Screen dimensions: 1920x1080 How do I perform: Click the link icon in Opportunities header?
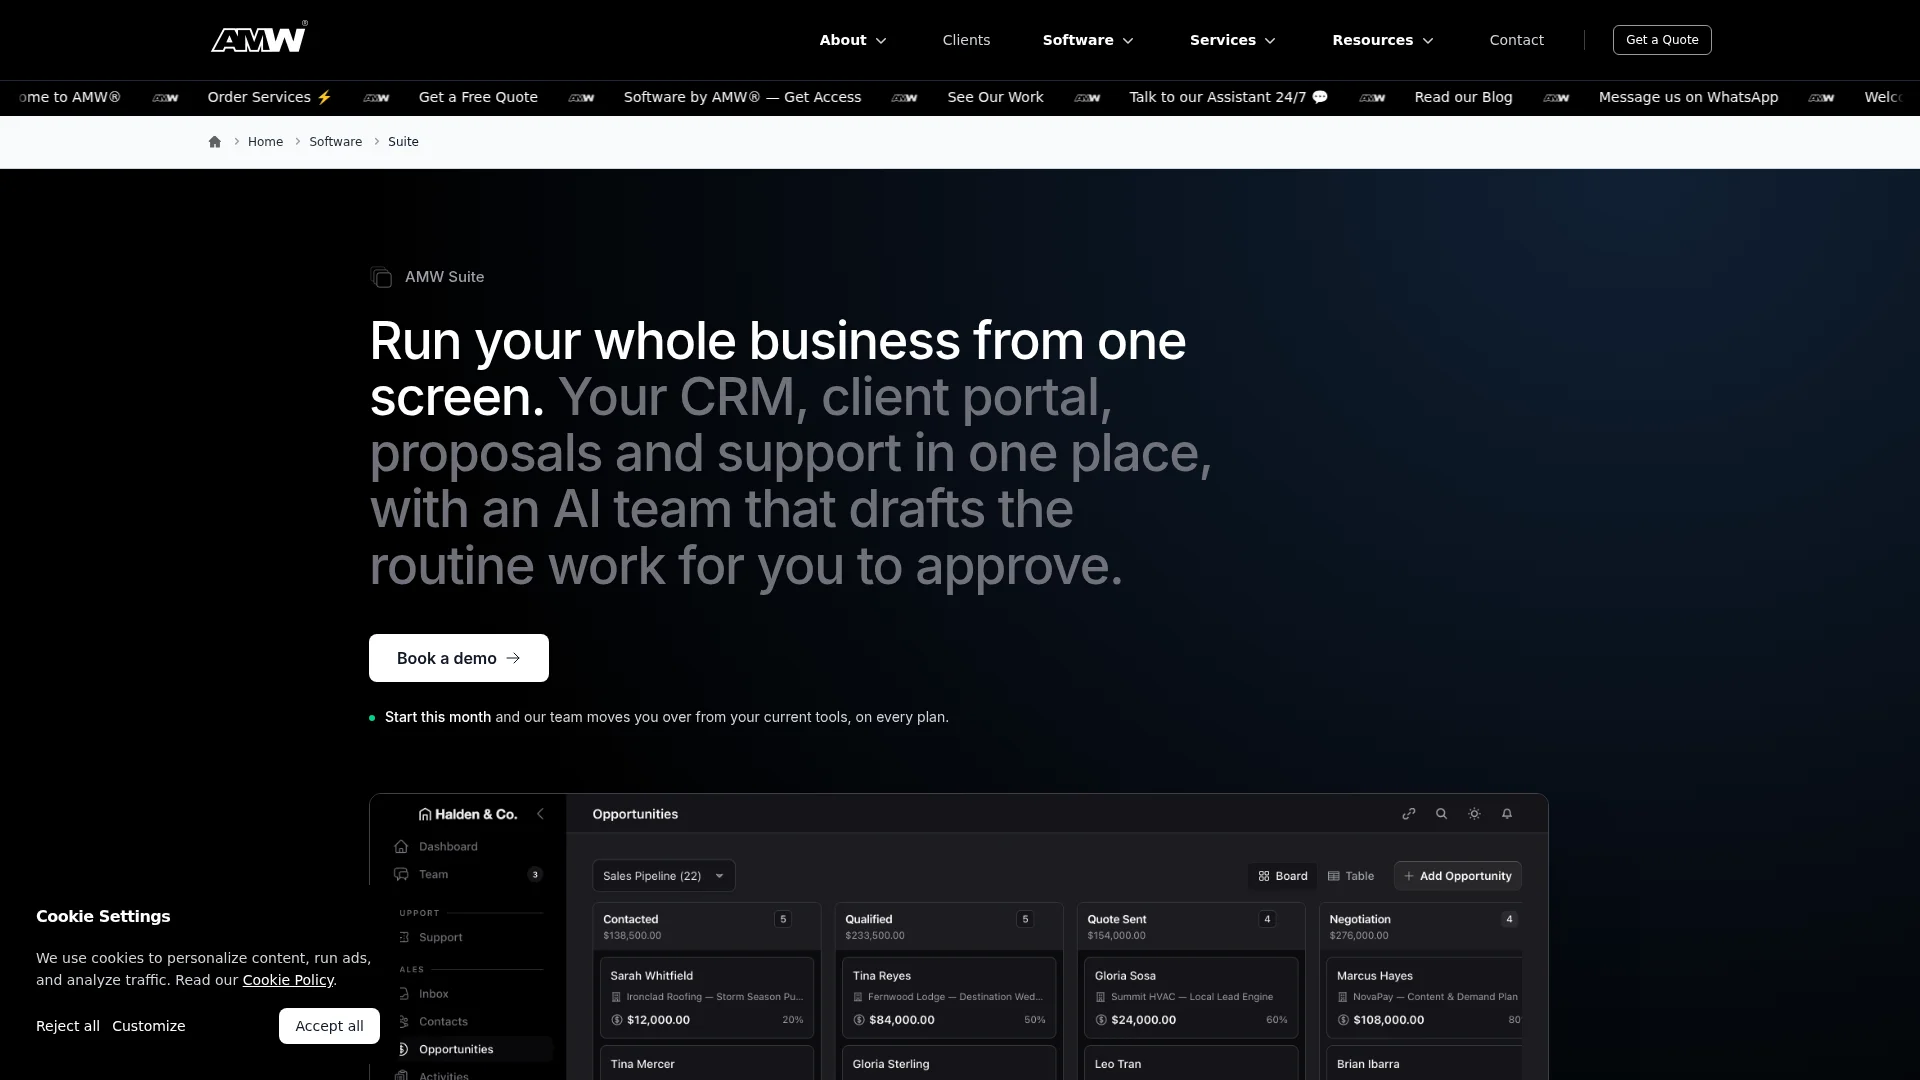1409,814
